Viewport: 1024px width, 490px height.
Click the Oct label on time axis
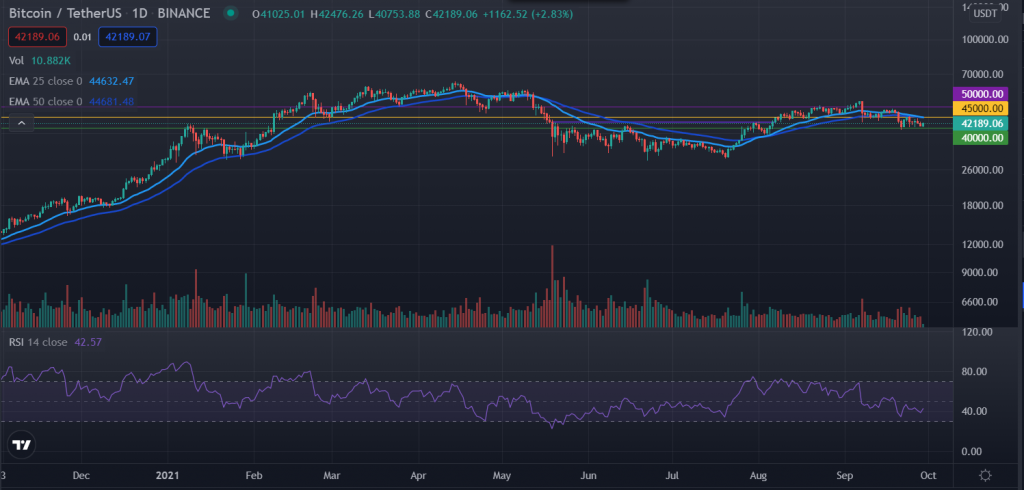pos(929,475)
